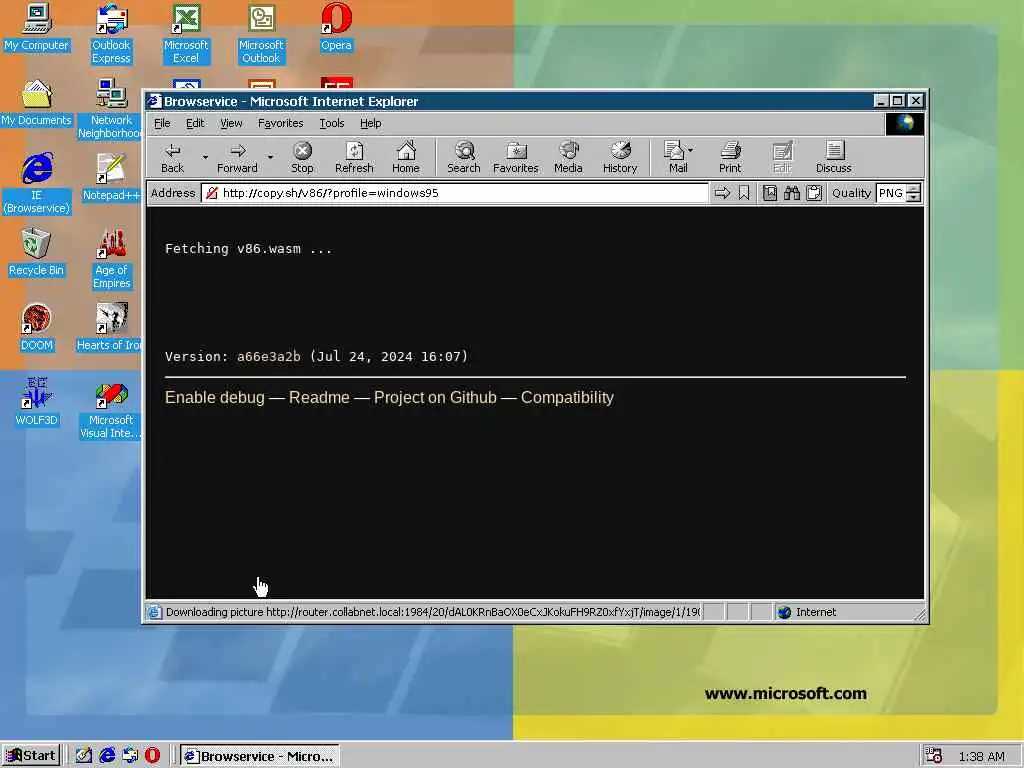Open the Help menu
Screen dimensions: 1024x768
tap(370, 123)
